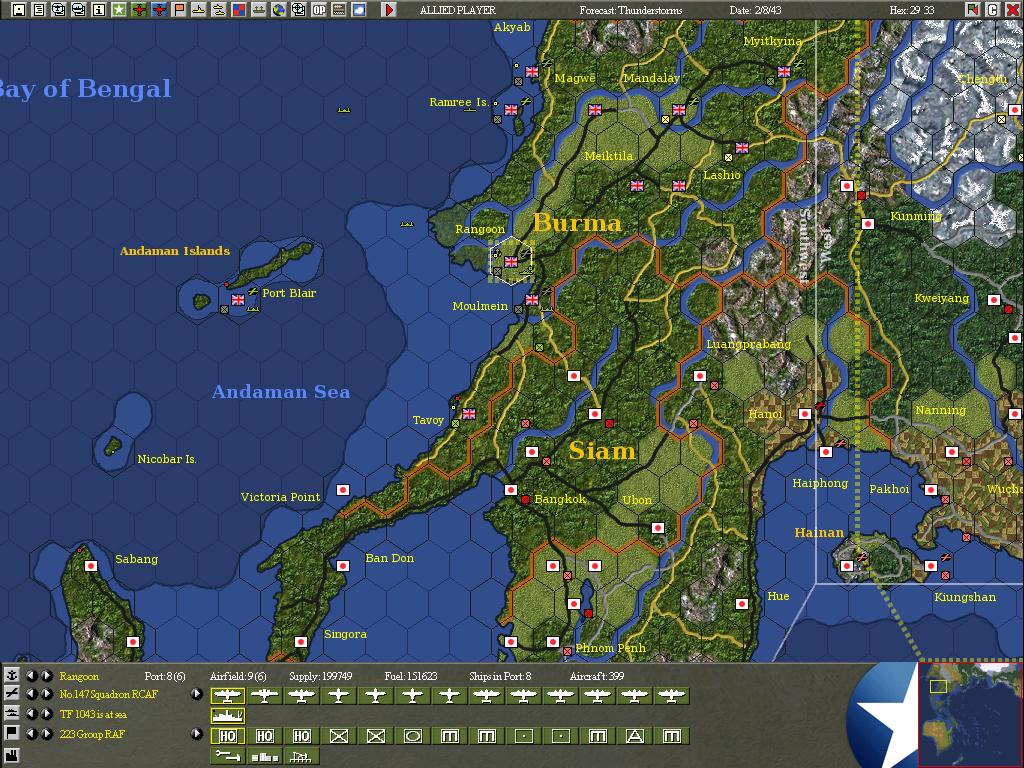
Task: Click the British flag at Moulmein
Action: click(x=532, y=299)
